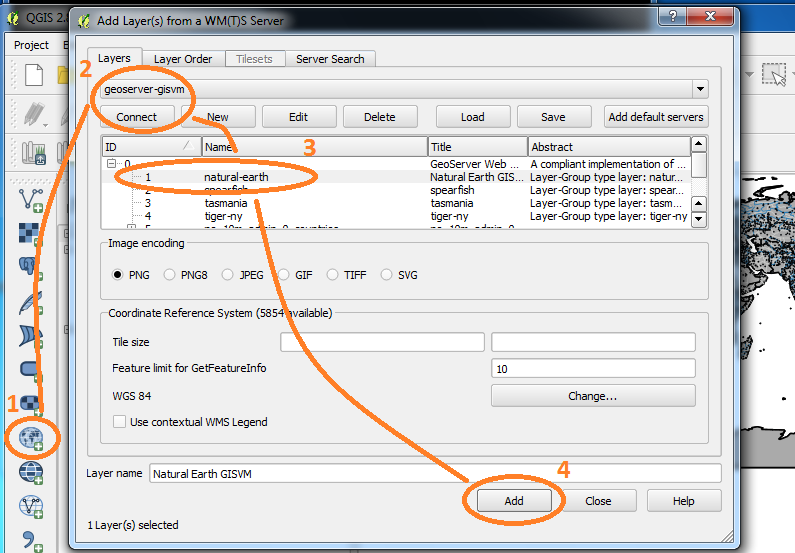
Task: Select the tiger-ny layer row
Action: pyautogui.click(x=396, y=216)
